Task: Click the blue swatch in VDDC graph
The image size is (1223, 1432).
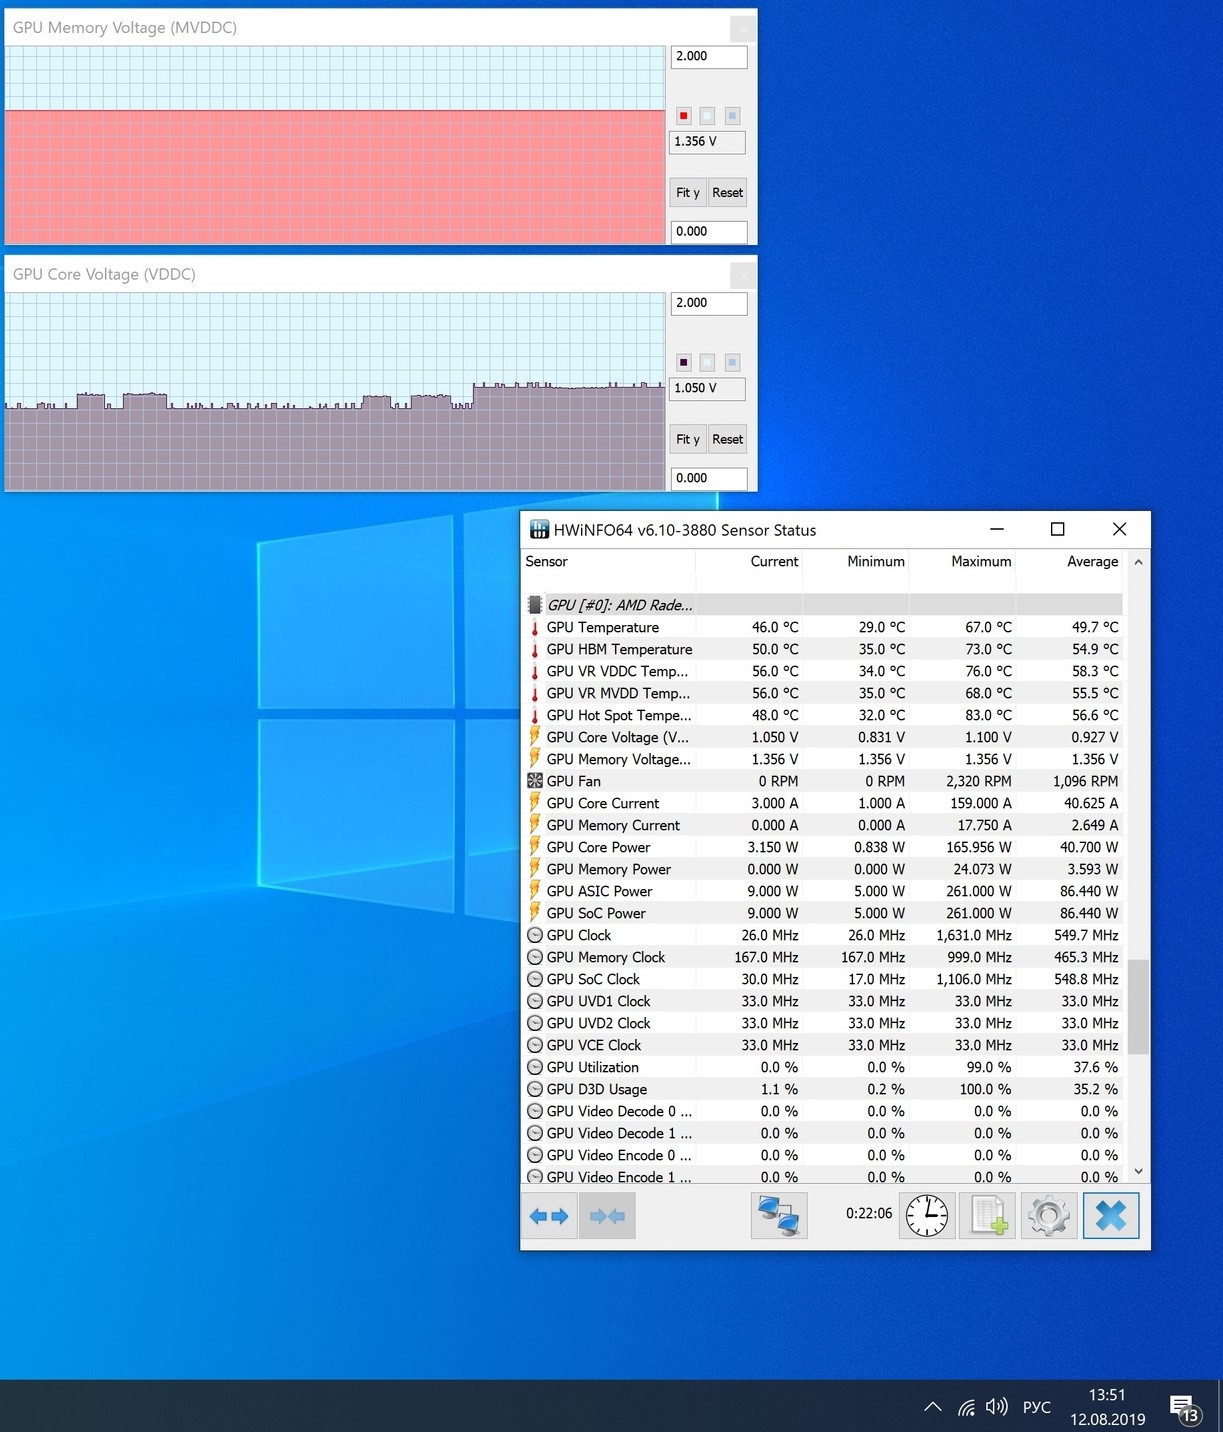Action: 732,362
